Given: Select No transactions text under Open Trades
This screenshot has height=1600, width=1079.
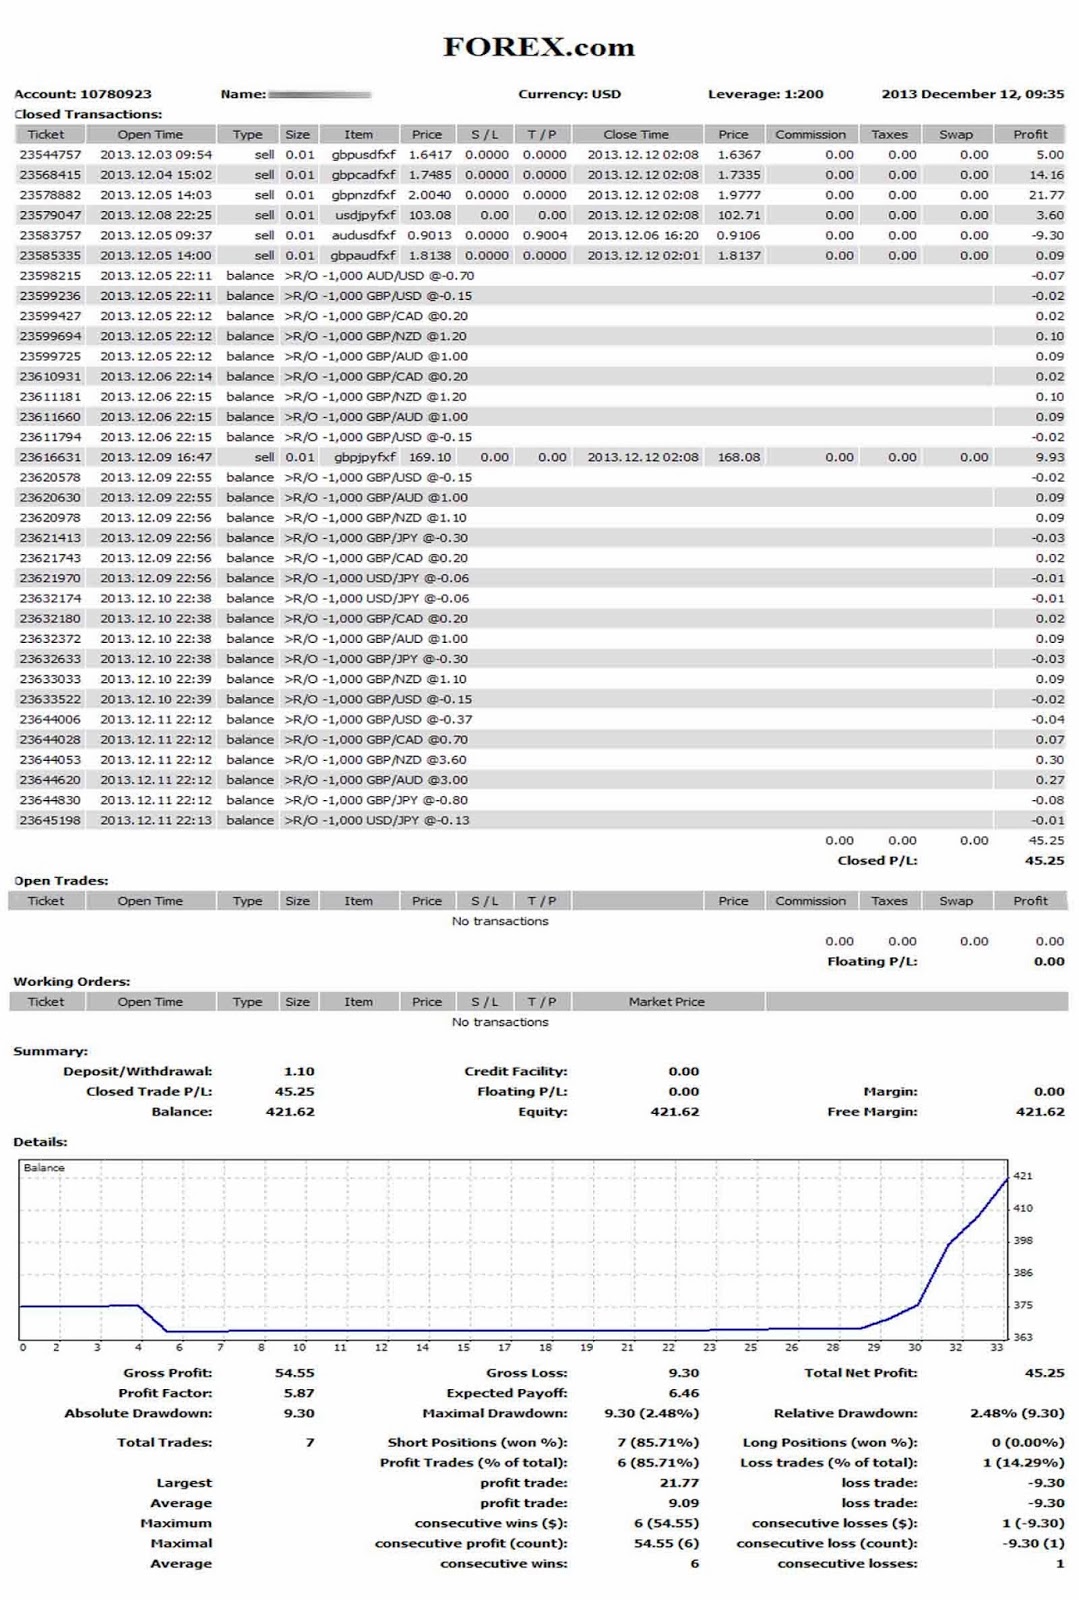Looking at the screenshot, I should (500, 921).
